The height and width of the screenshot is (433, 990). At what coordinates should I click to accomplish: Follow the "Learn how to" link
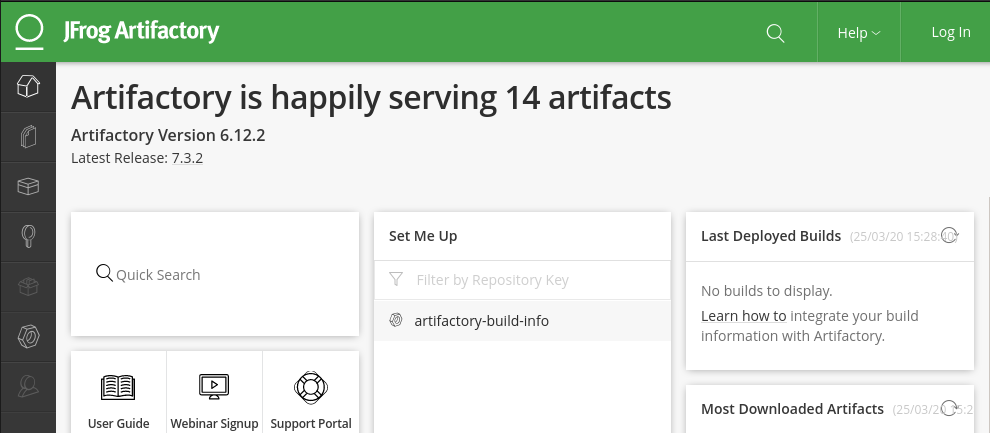(x=744, y=316)
